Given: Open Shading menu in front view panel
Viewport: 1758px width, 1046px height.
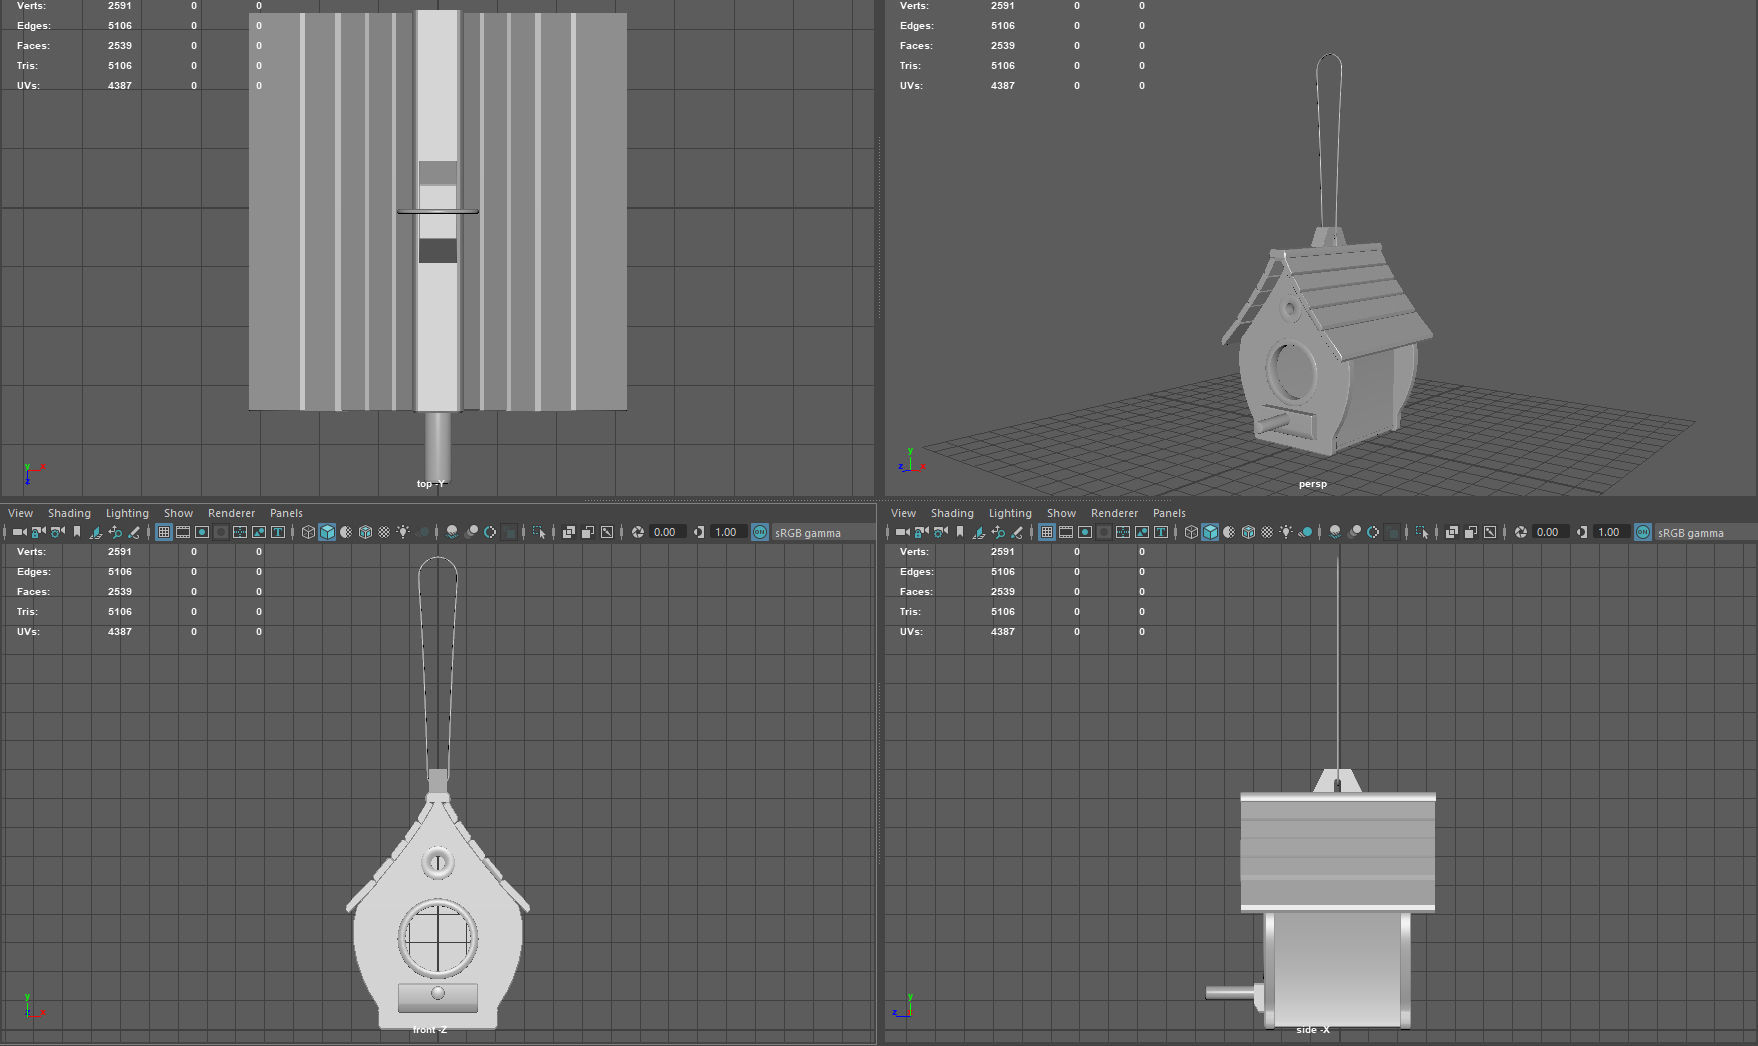Looking at the screenshot, I should [69, 513].
